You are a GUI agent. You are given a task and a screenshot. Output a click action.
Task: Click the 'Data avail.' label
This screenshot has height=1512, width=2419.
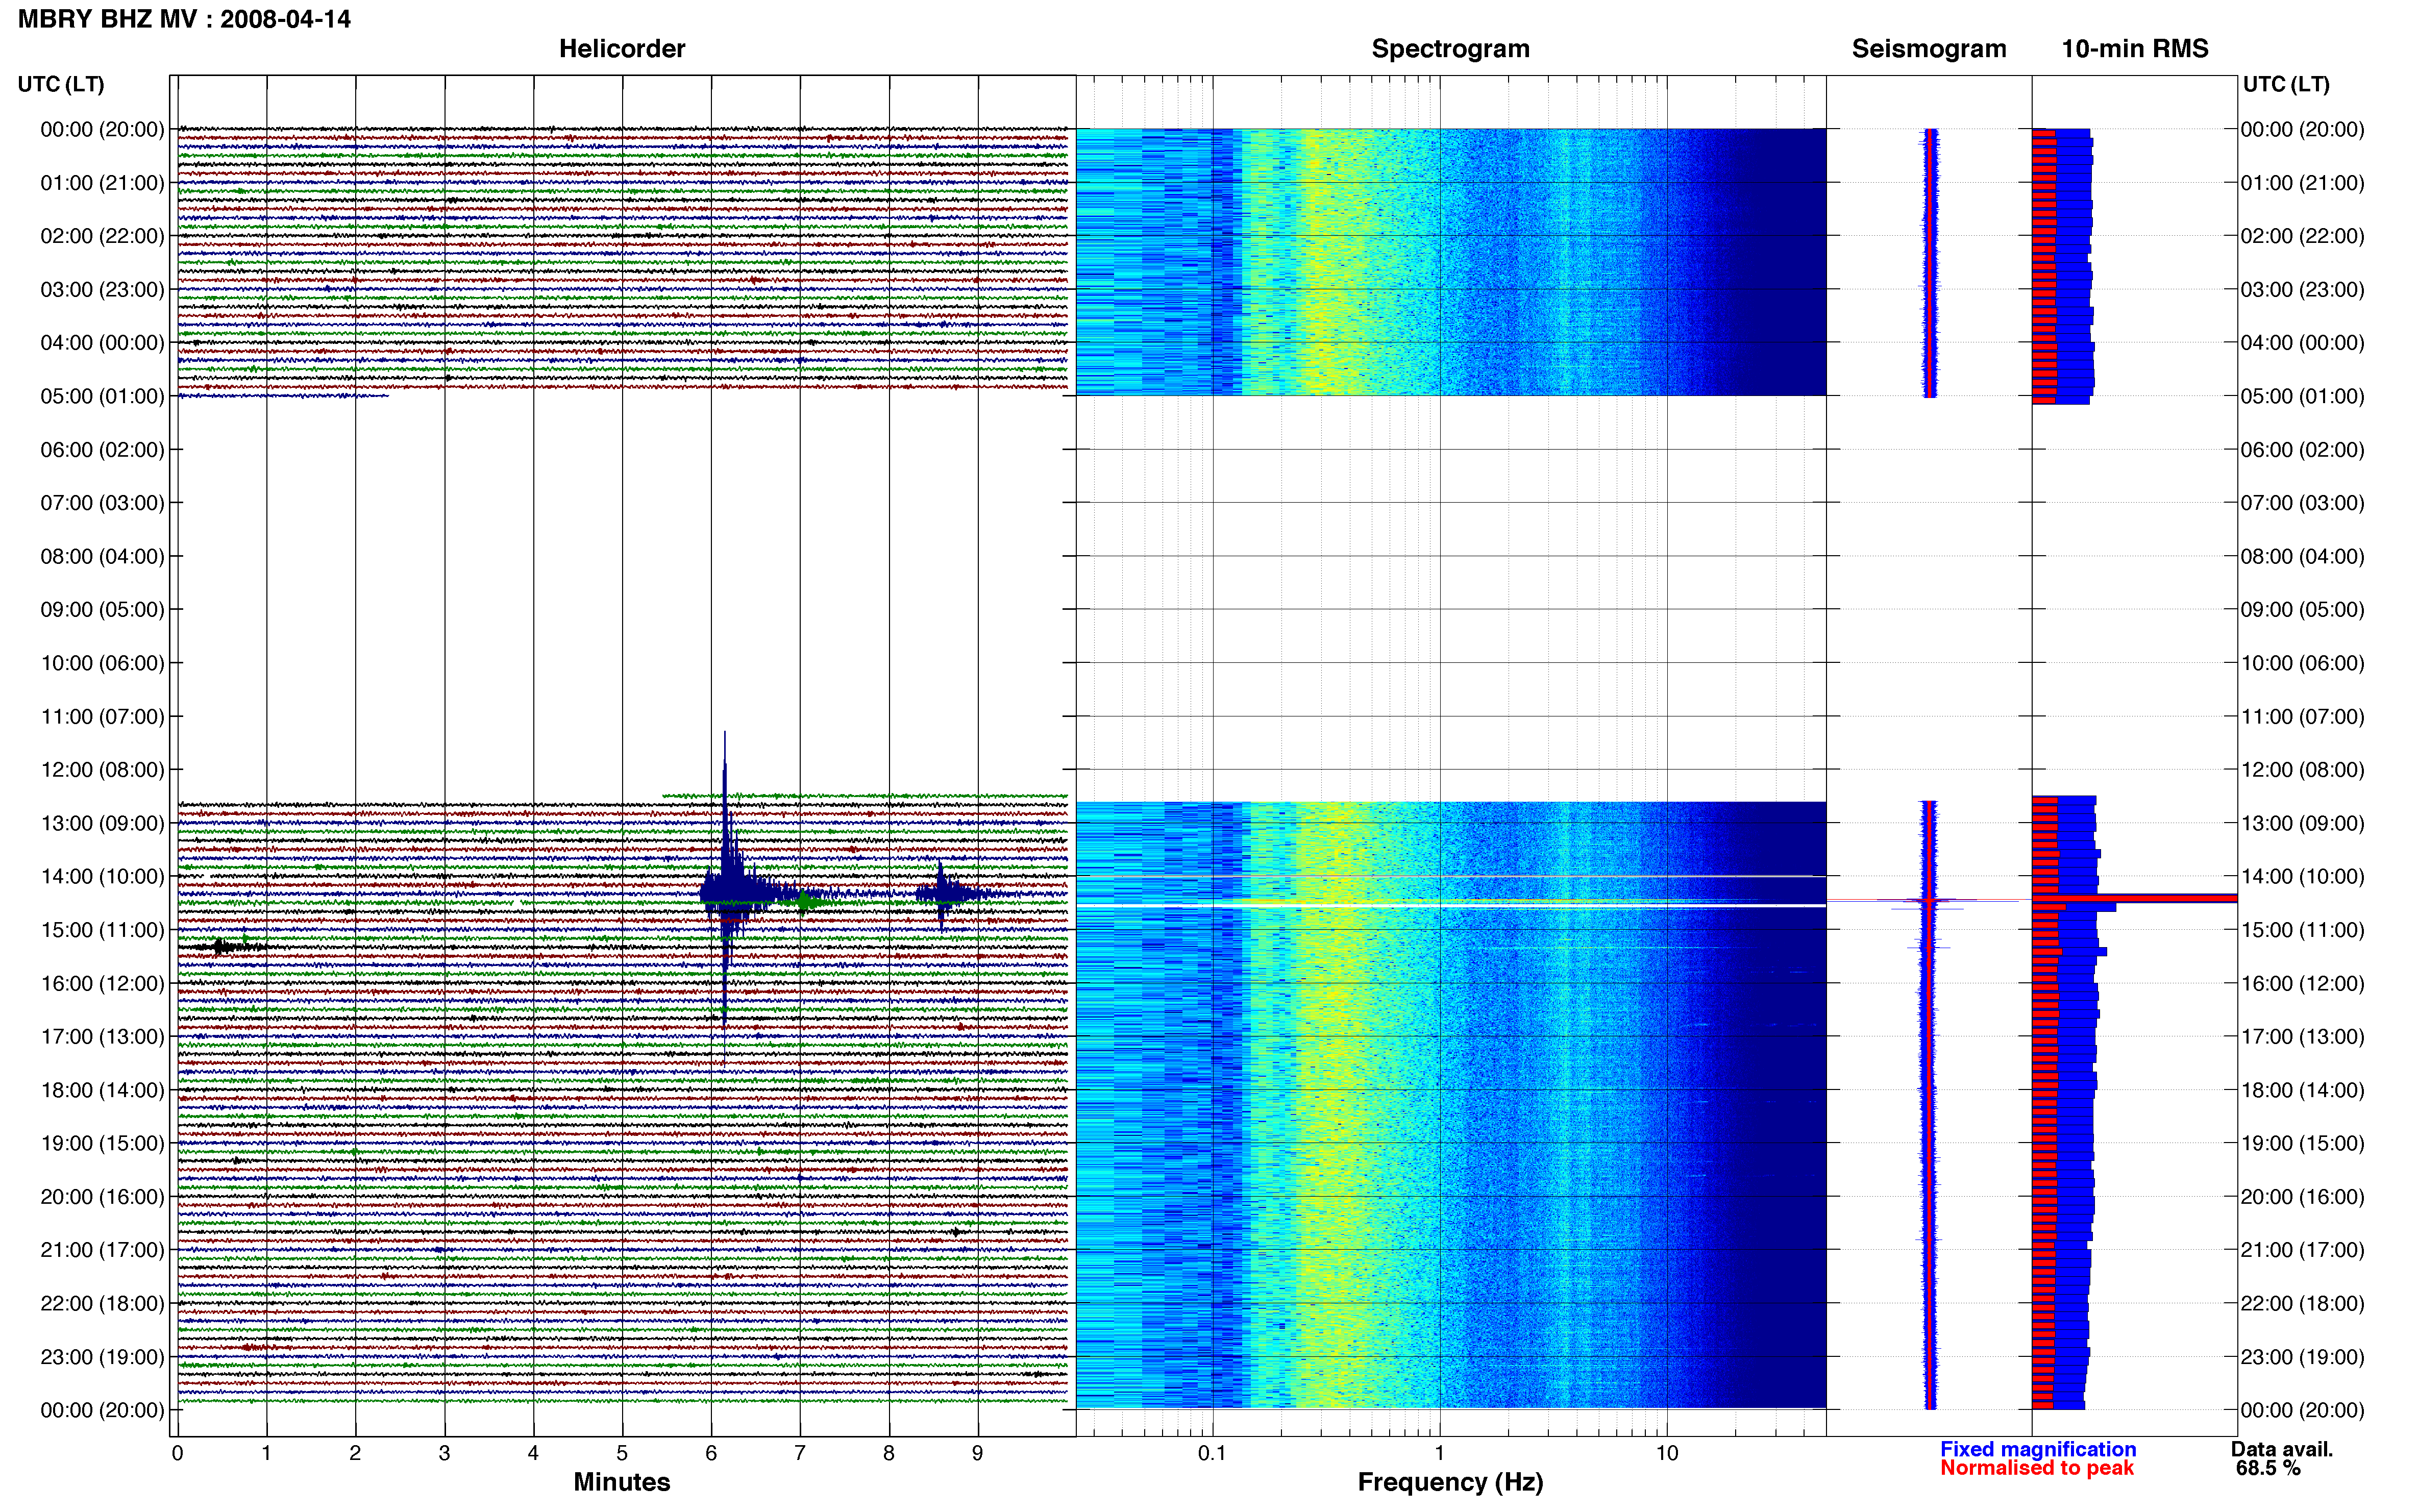tap(2281, 1449)
